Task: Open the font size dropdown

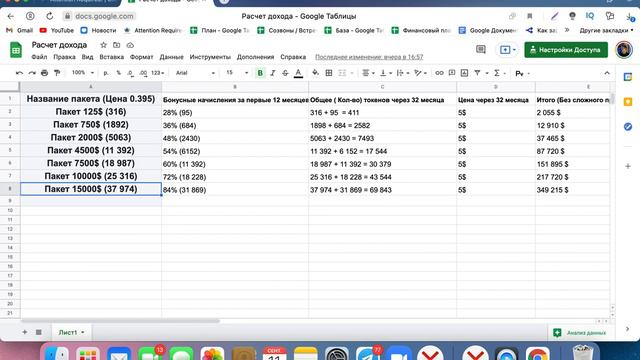Action: click(x=237, y=73)
